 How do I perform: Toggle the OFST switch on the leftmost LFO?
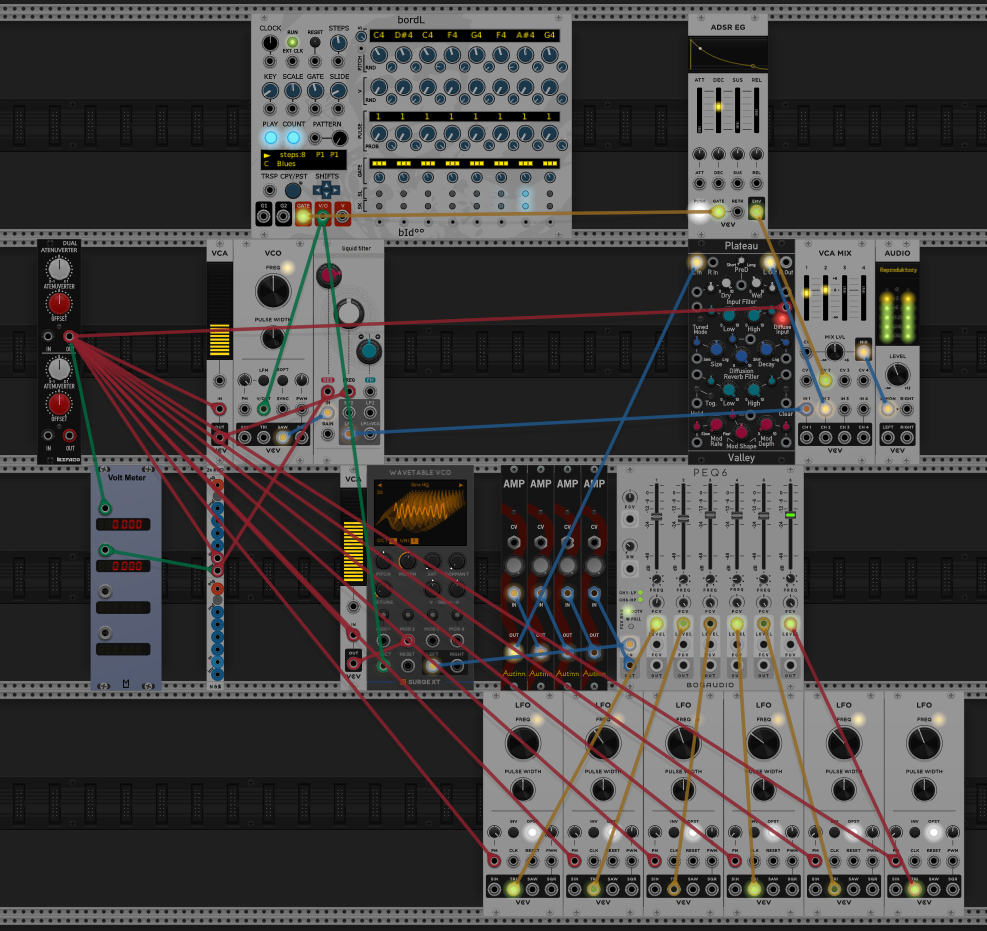[532, 832]
